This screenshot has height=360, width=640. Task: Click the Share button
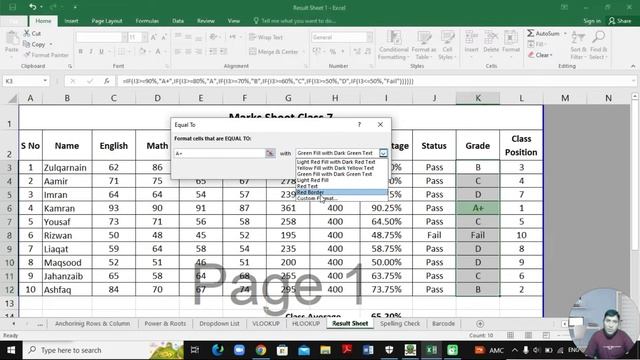[x=620, y=21]
